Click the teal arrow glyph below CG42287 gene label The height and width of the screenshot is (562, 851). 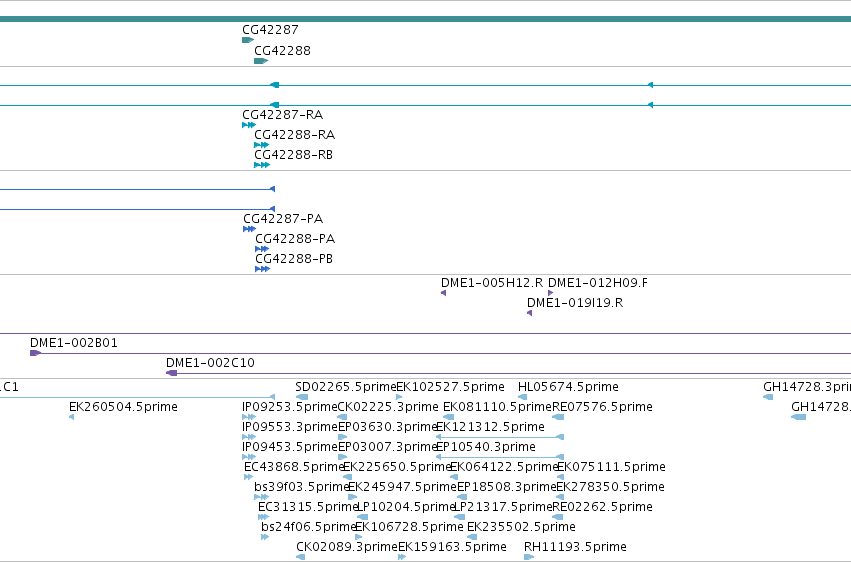[248, 40]
